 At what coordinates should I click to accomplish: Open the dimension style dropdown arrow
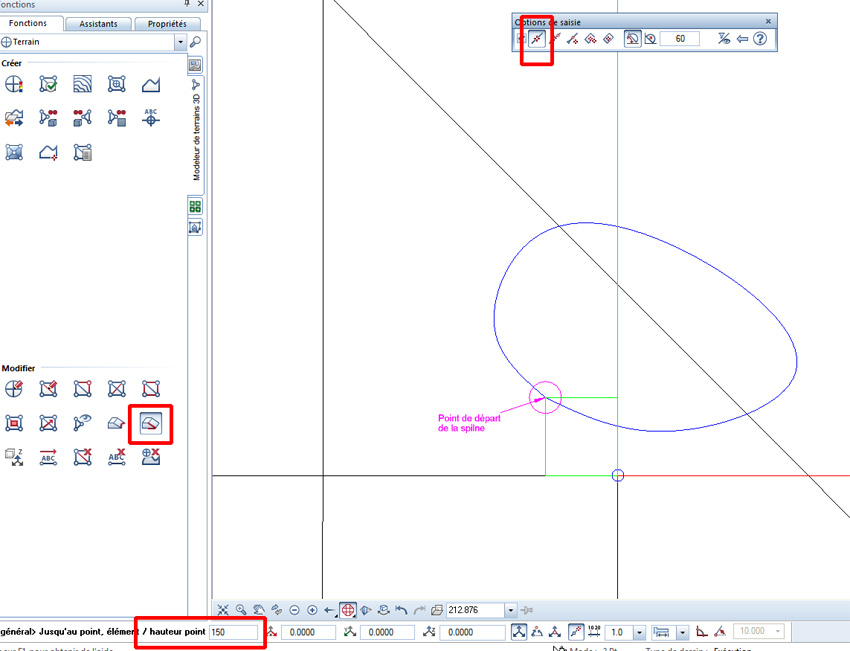tap(682, 632)
